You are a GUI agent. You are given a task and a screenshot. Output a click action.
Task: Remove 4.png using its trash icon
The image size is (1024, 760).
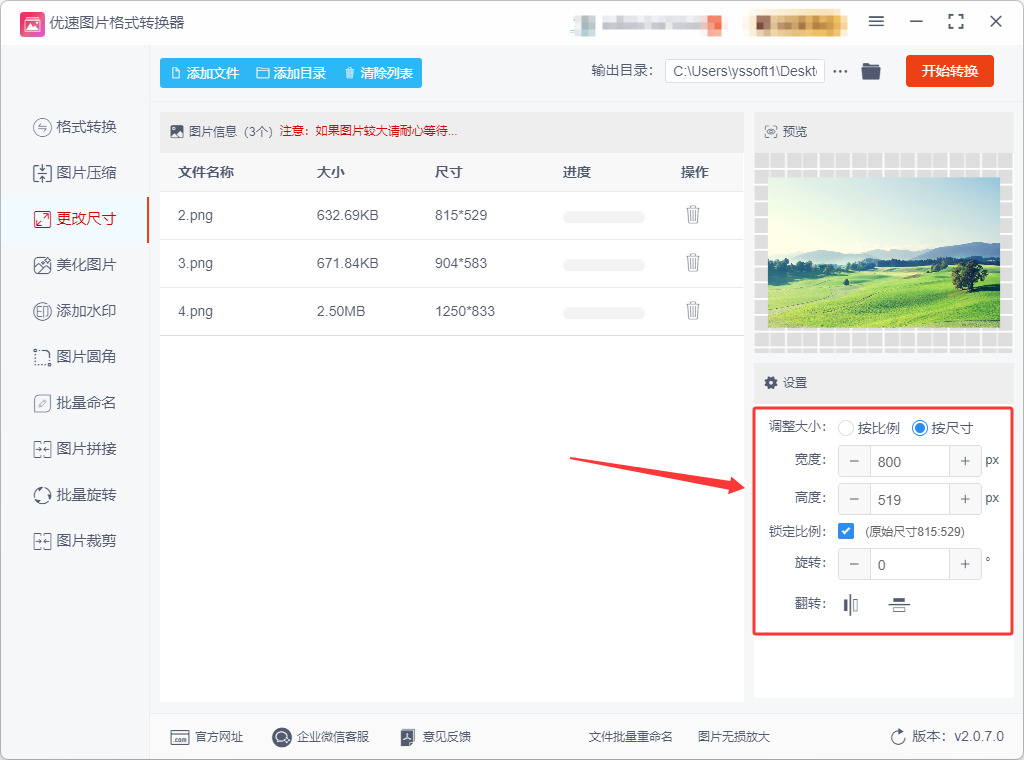[693, 310]
